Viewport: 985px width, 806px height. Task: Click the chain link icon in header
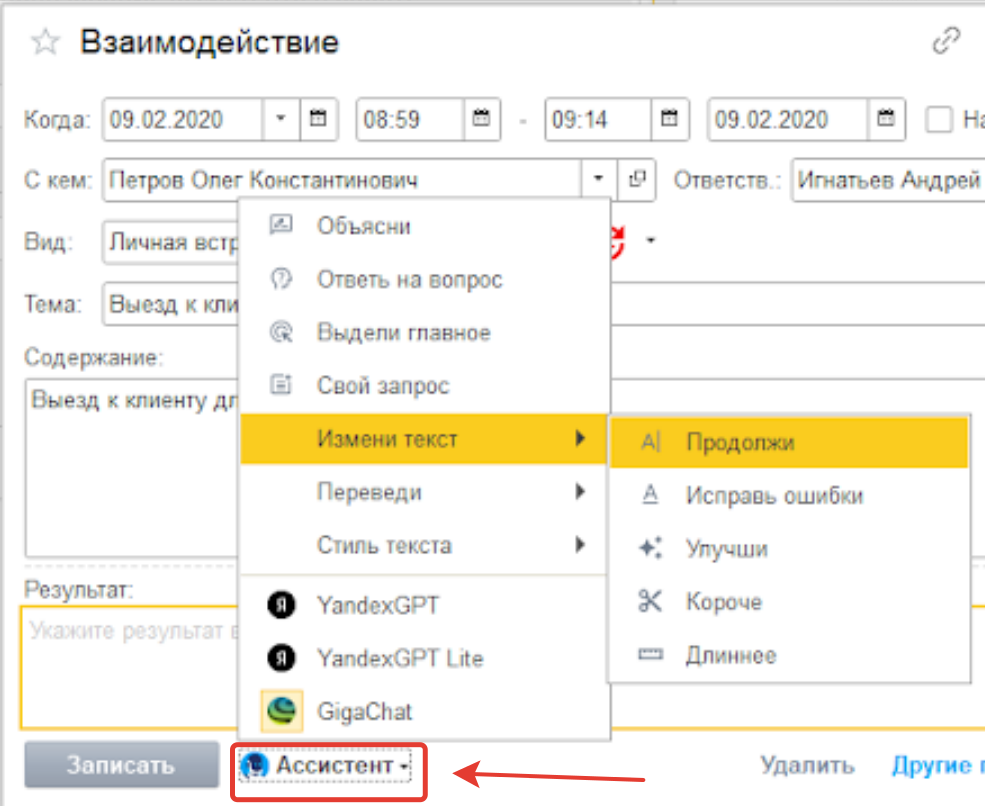945,41
